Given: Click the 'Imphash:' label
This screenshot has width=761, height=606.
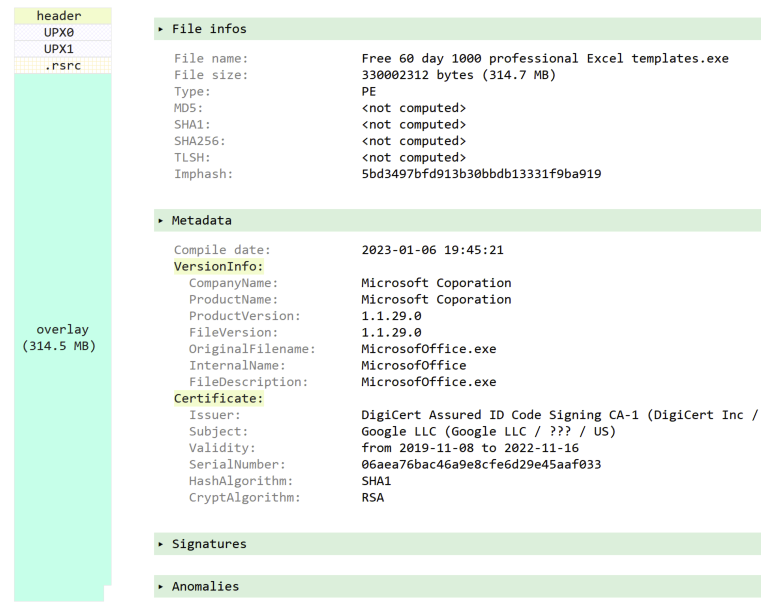Looking at the screenshot, I should click(203, 174).
